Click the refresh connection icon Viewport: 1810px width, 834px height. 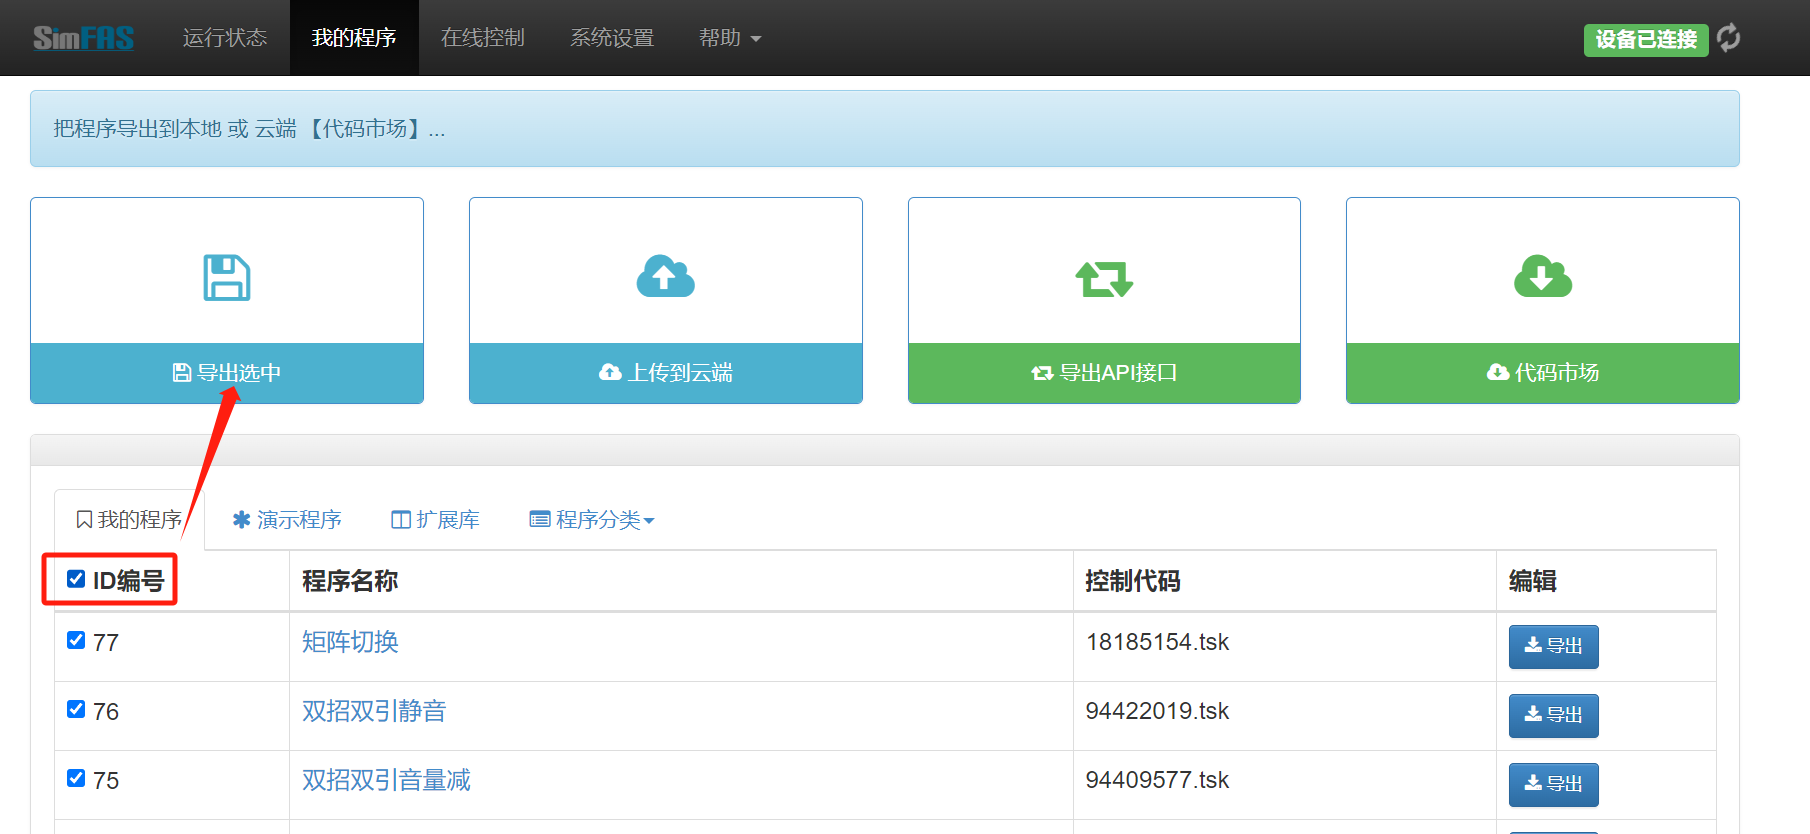click(1728, 38)
